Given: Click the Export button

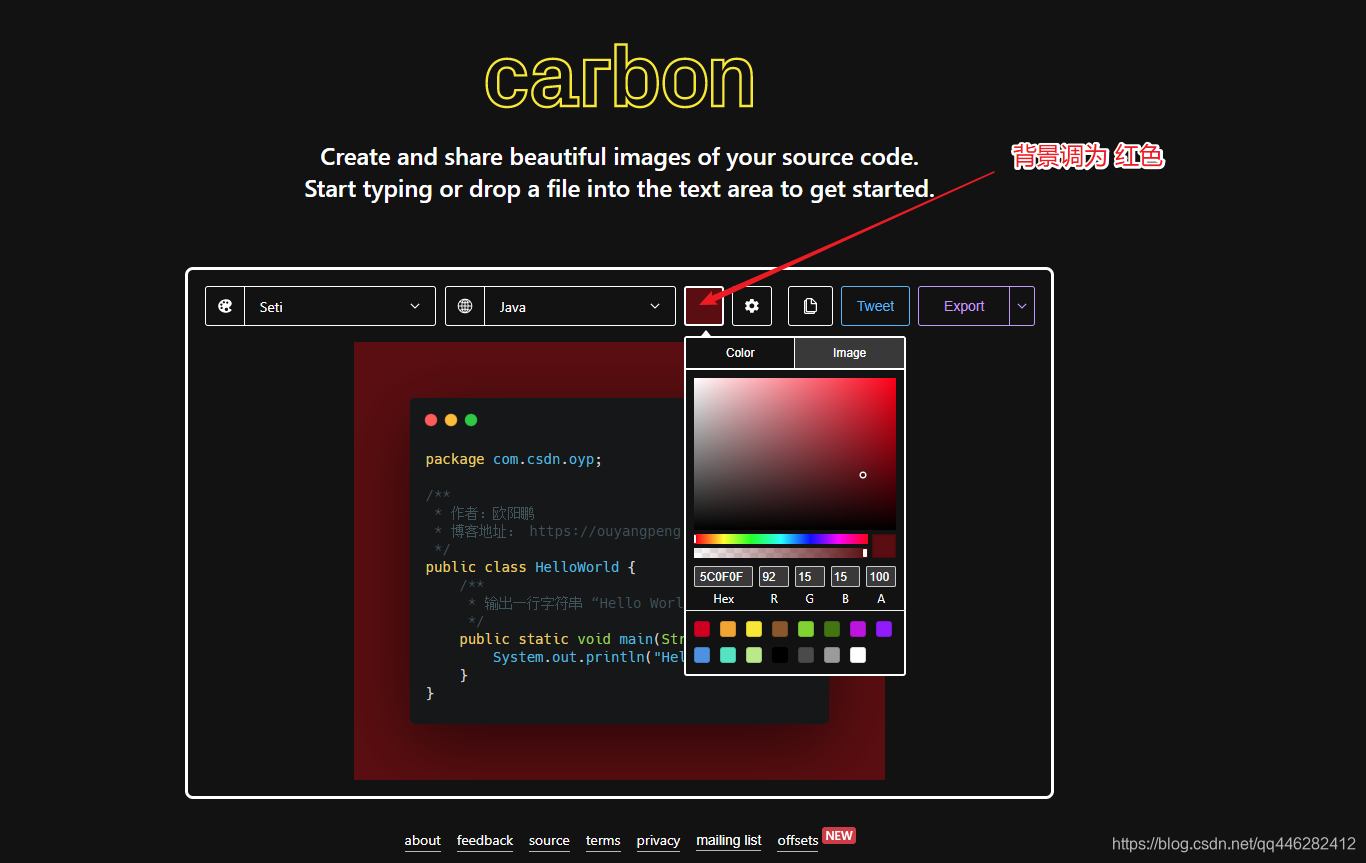Looking at the screenshot, I should point(964,306).
